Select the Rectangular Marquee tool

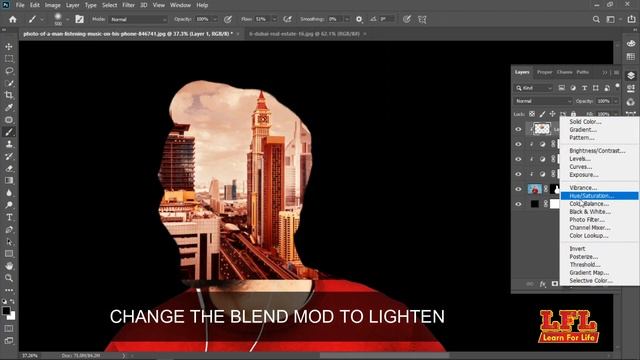pos(9,59)
